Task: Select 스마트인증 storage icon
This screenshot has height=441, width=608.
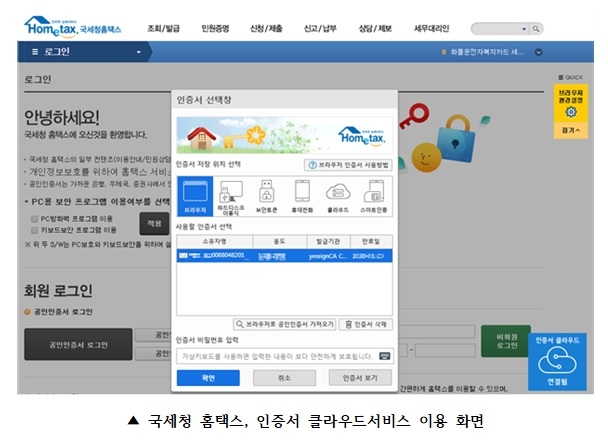Action: coord(374,196)
